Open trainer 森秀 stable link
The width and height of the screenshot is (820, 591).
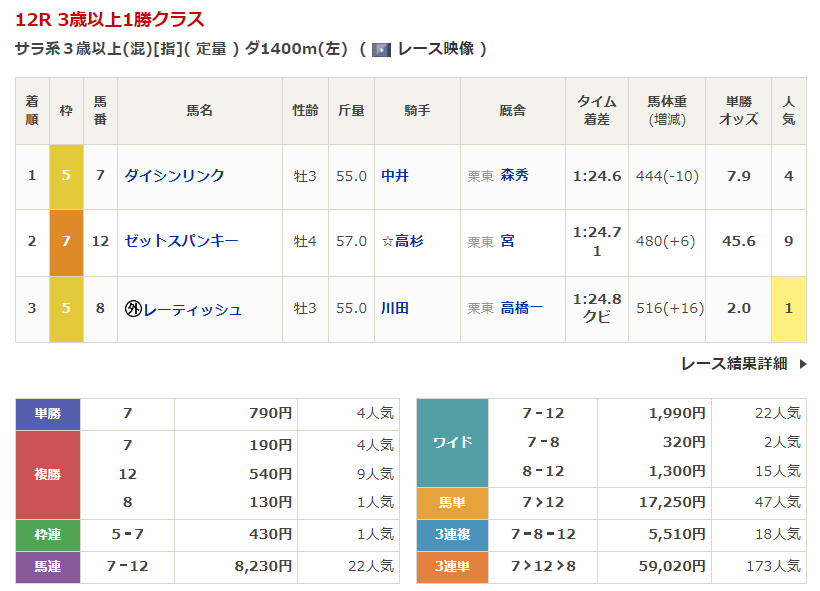pyautogui.click(x=515, y=175)
